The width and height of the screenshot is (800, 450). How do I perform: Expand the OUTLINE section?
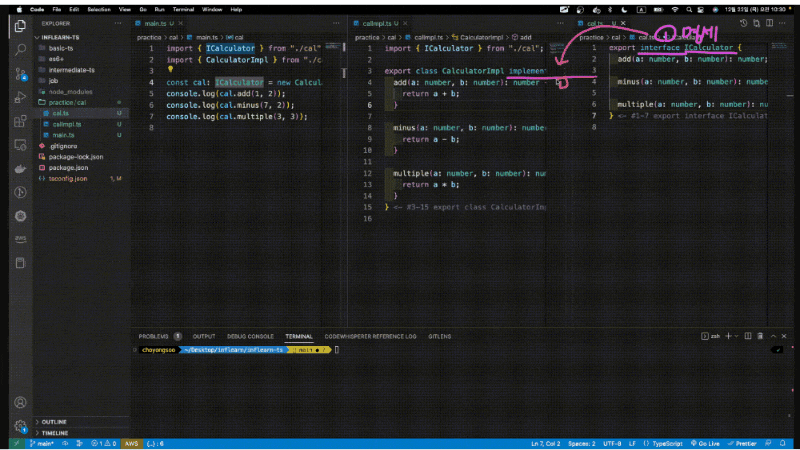(56, 421)
